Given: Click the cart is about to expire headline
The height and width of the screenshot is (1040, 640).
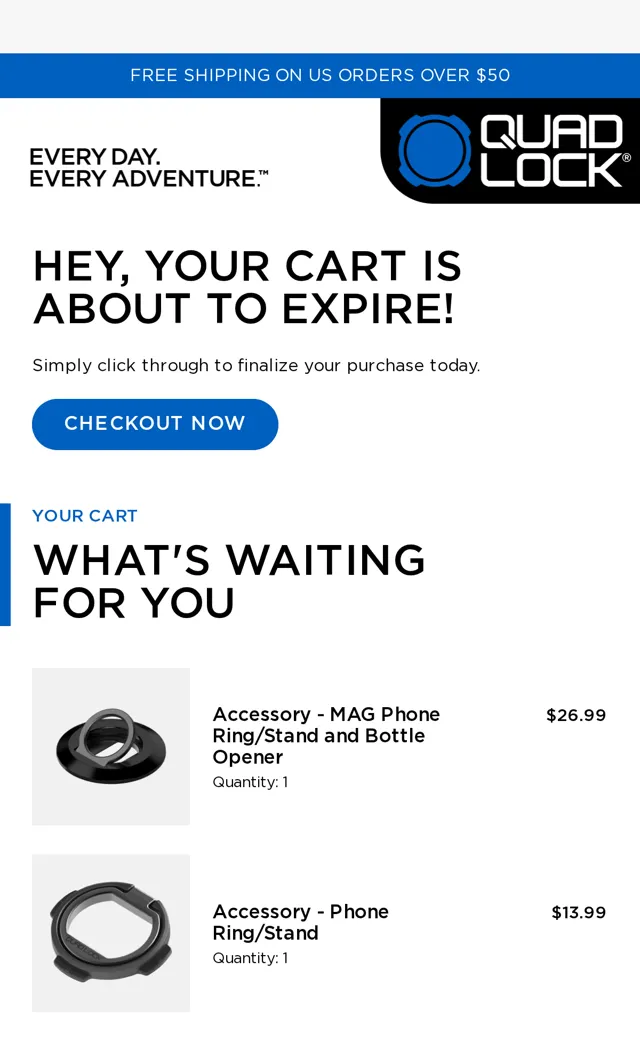Looking at the screenshot, I should [x=247, y=287].
